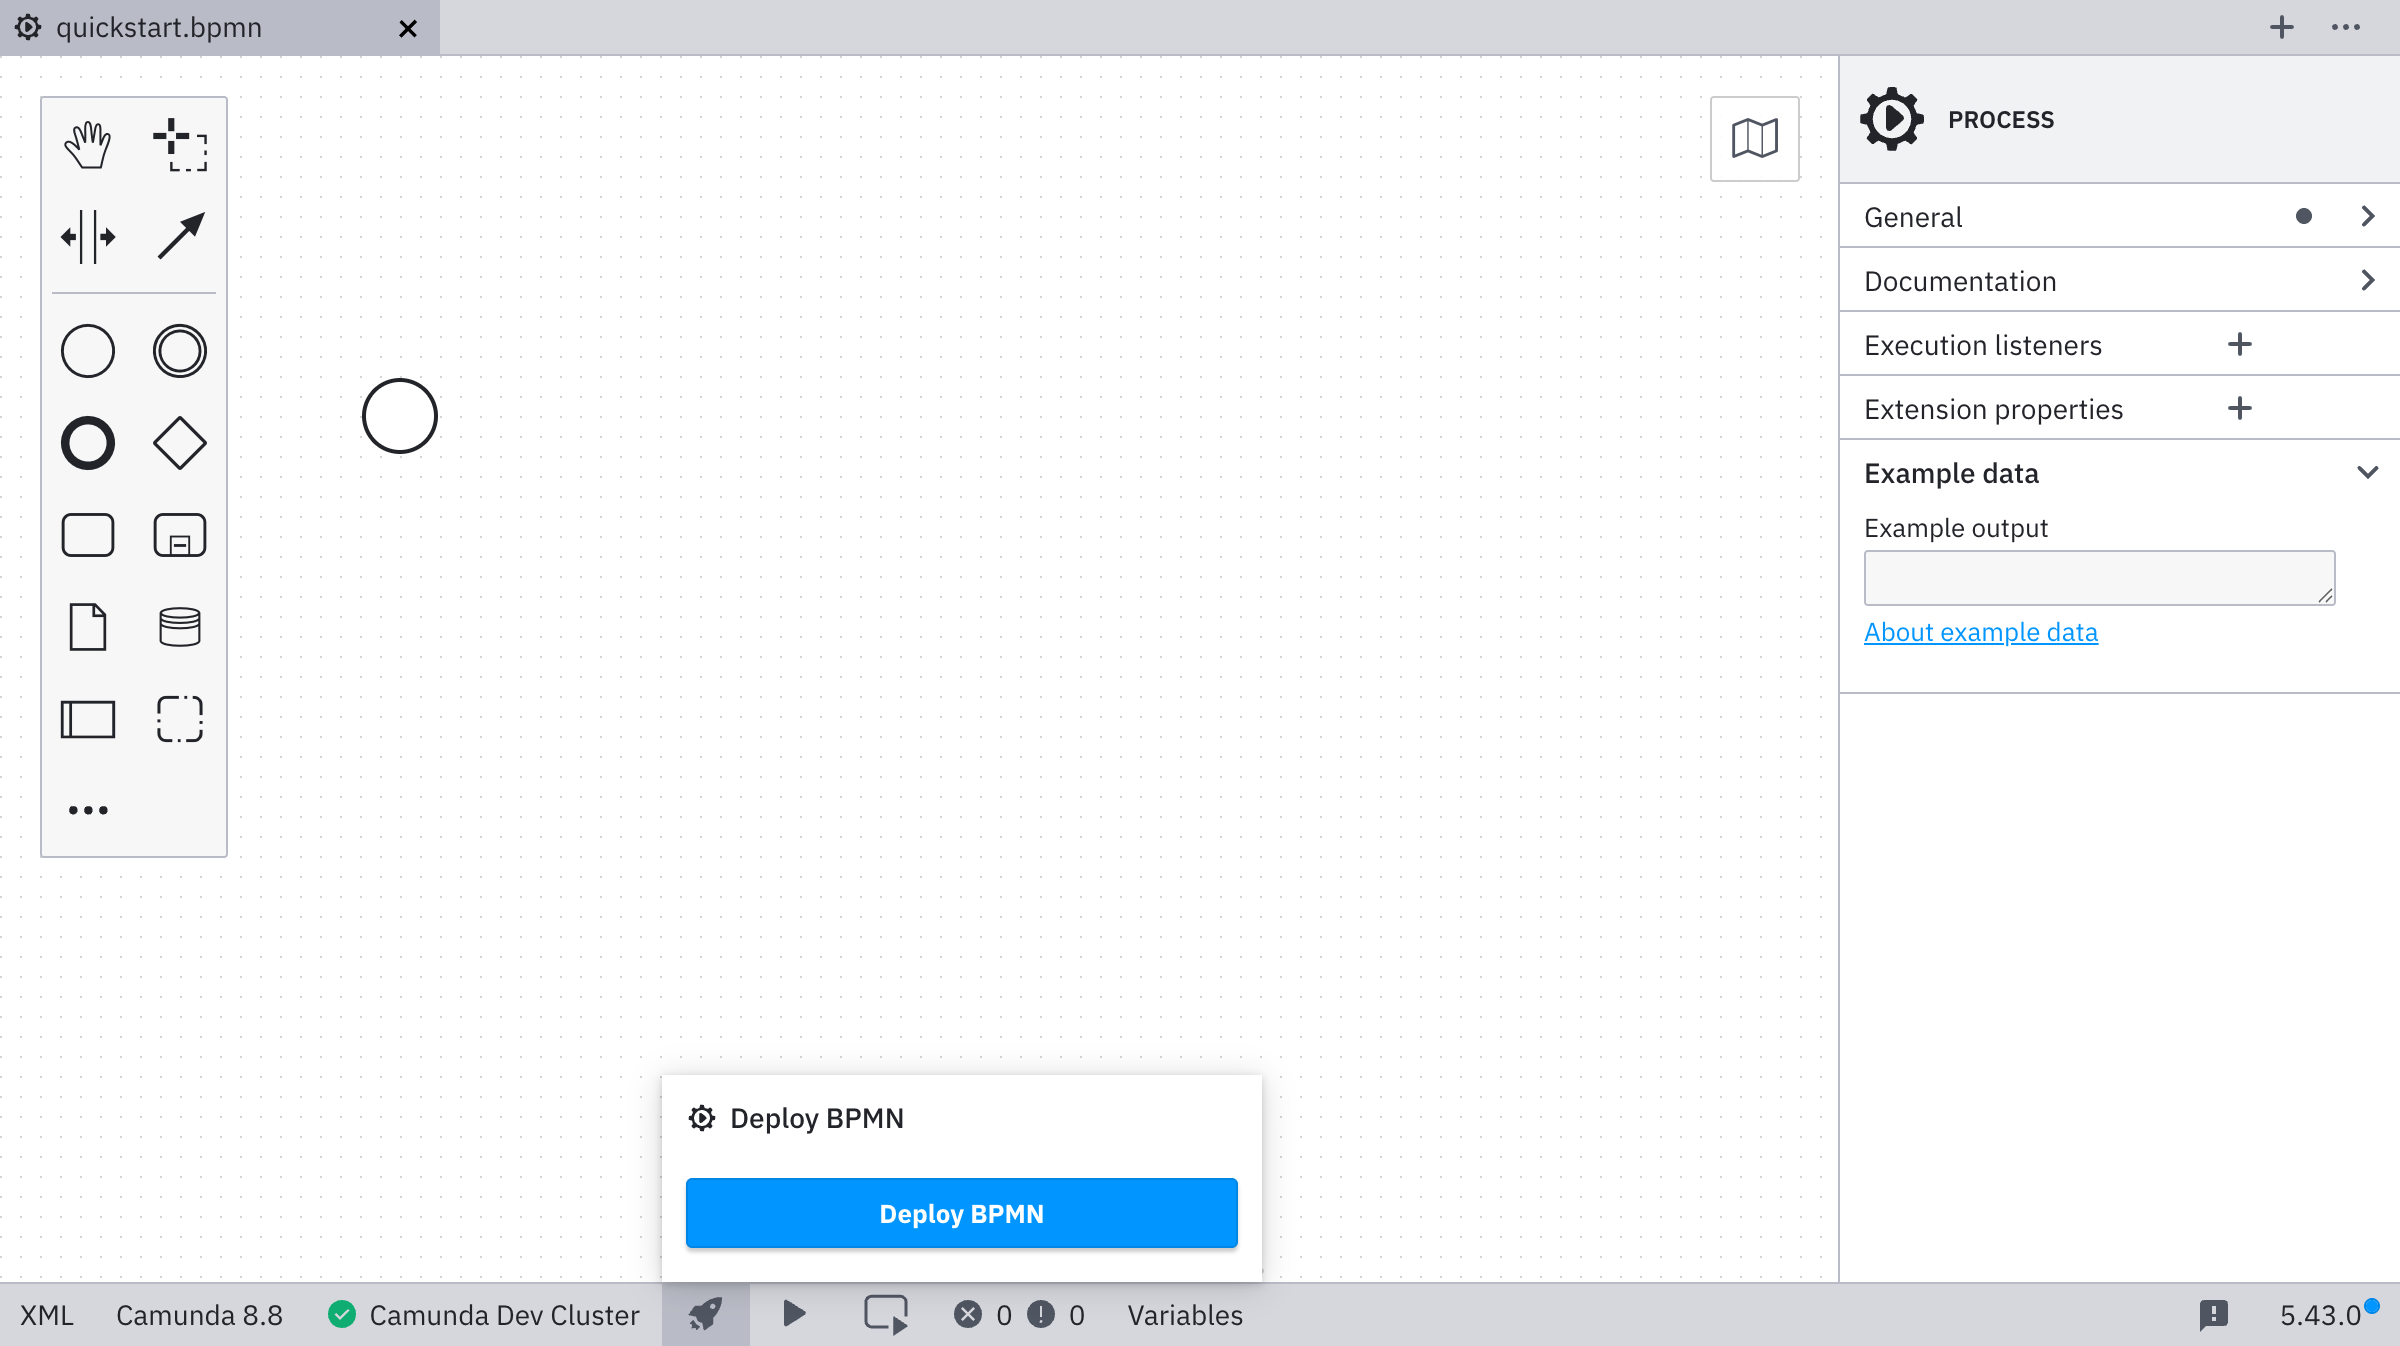Activate the hand tool
The width and height of the screenshot is (2400, 1346).
point(88,145)
